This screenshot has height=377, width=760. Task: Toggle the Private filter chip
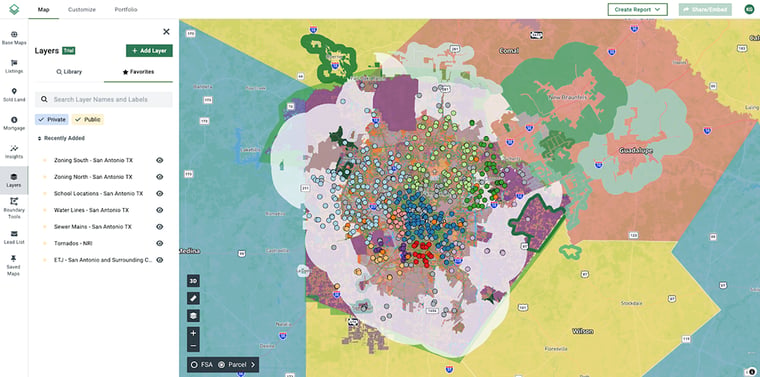(52, 119)
